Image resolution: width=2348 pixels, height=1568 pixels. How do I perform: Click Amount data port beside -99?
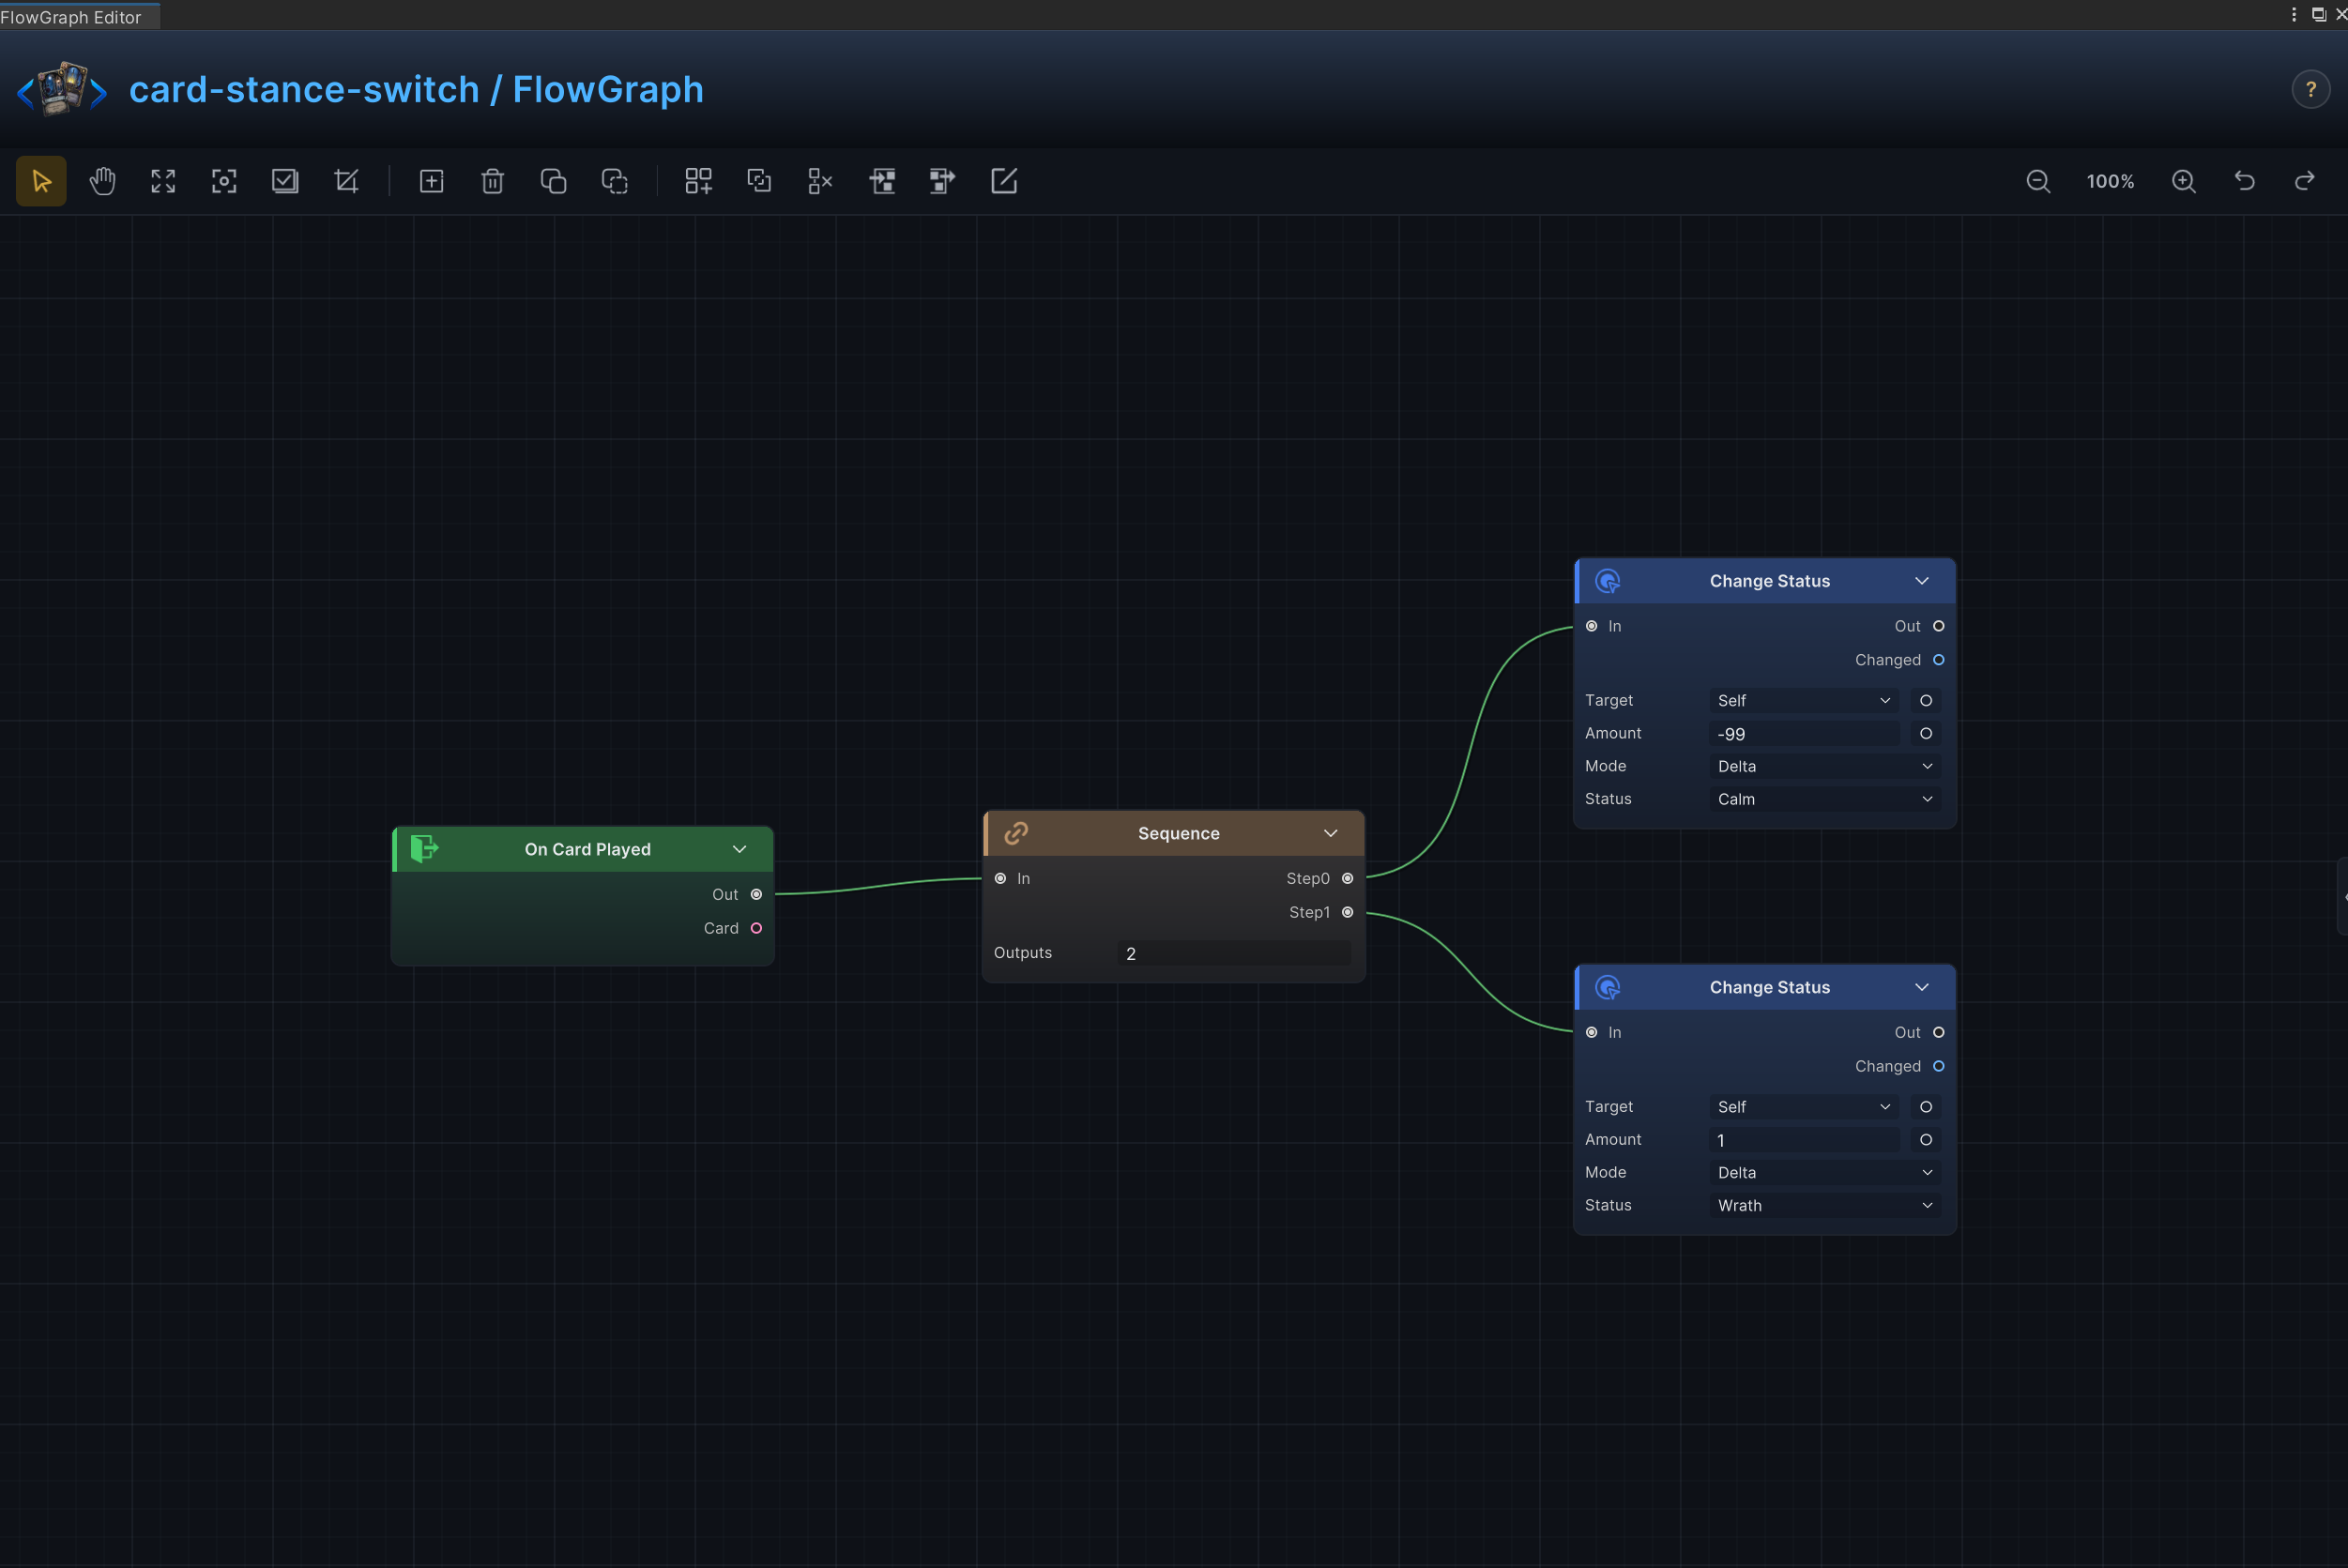1925,734
